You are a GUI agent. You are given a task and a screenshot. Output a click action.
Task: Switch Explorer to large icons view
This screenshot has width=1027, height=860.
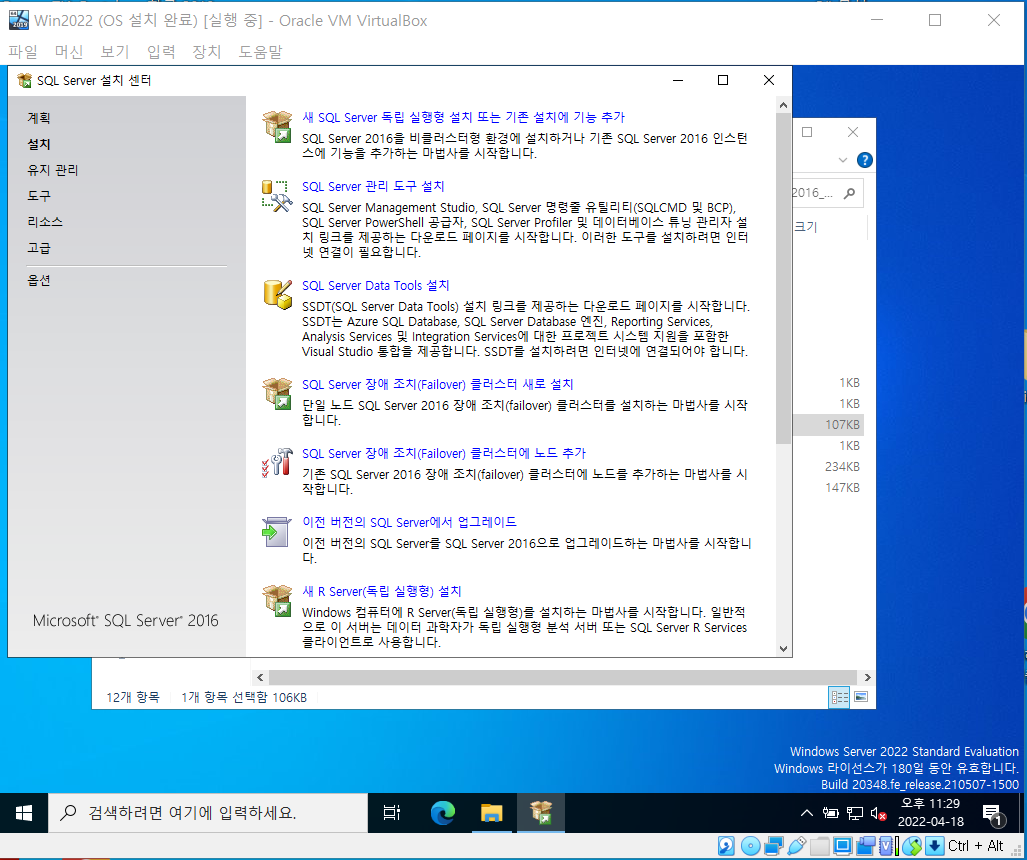click(x=861, y=696)
